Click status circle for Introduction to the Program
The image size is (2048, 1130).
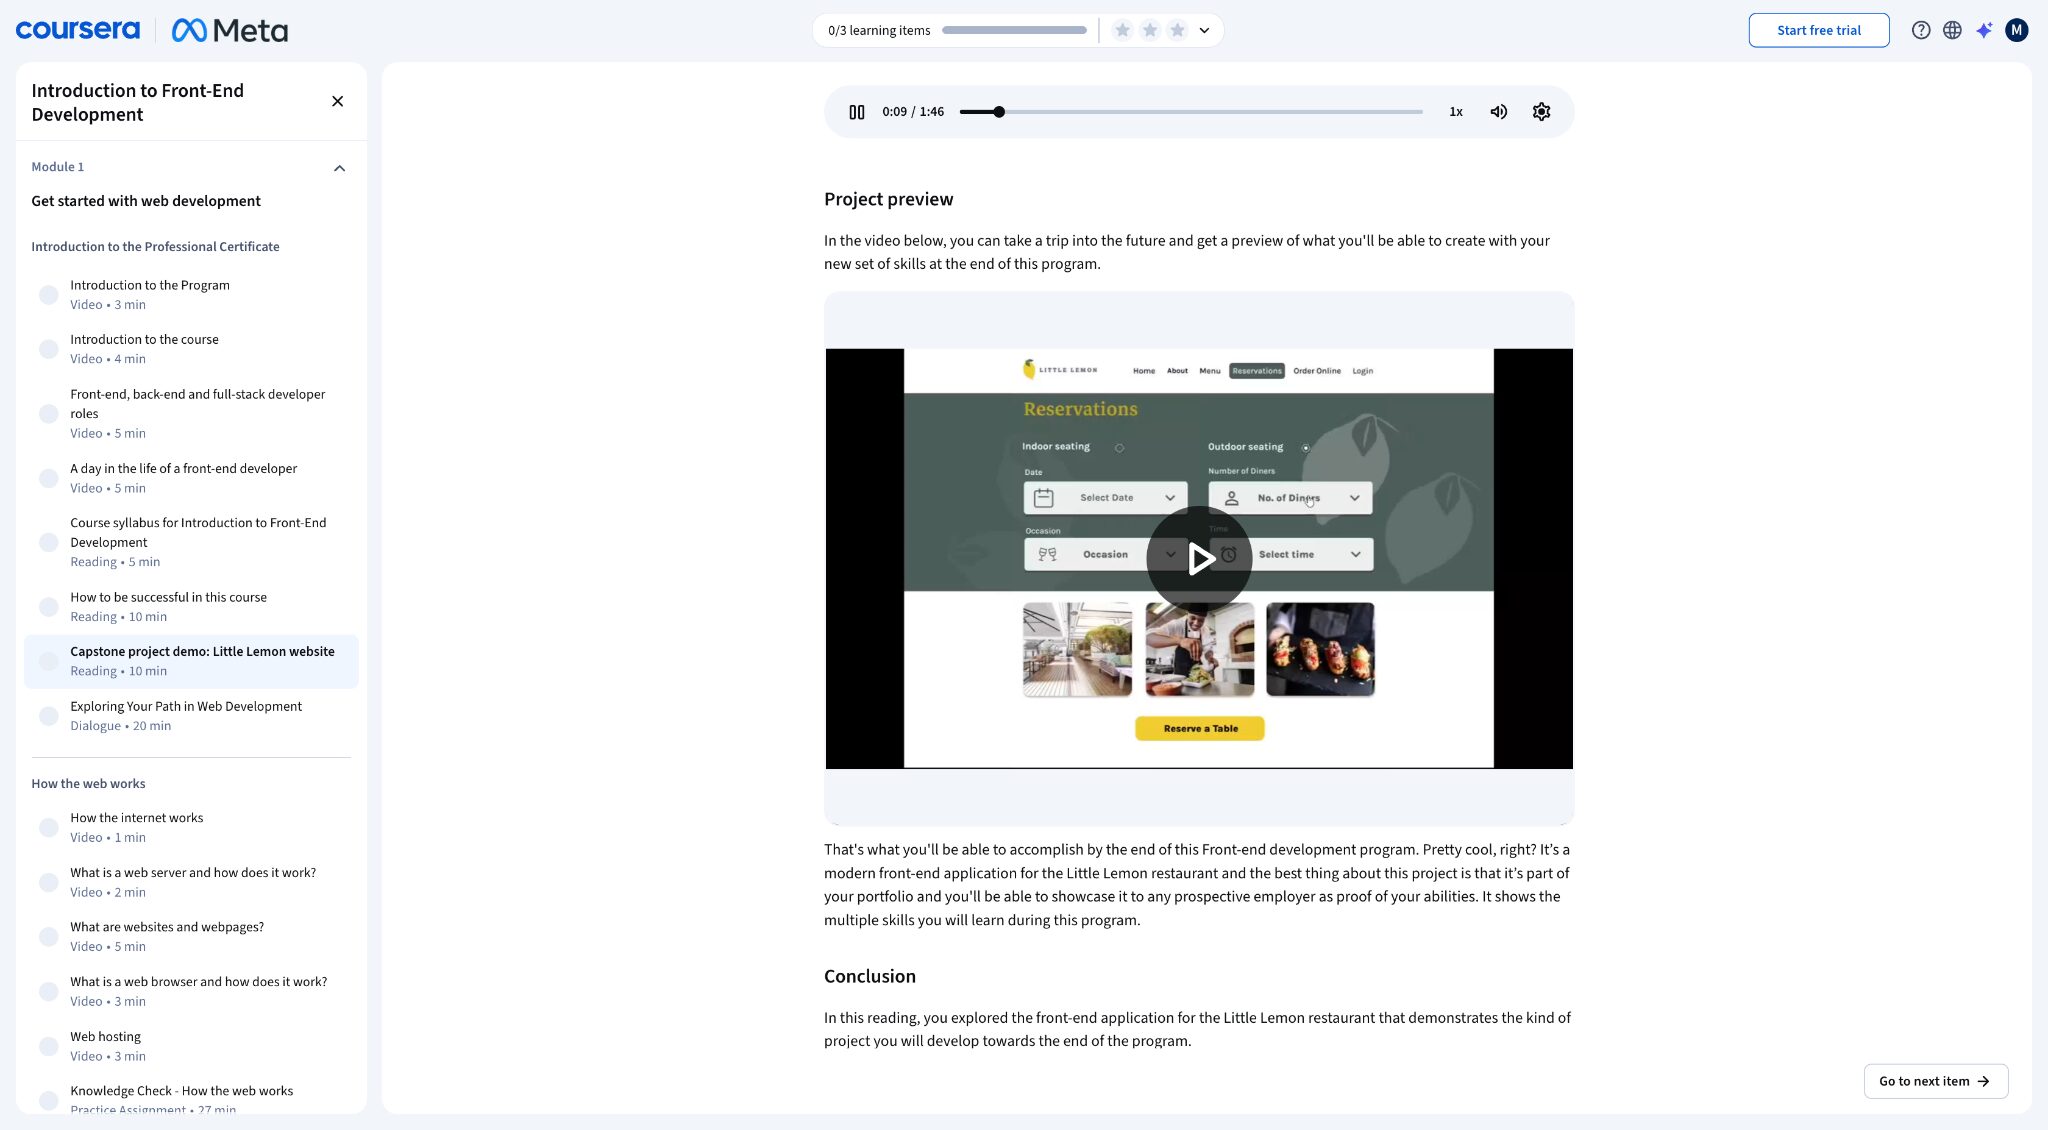(x=48, y=295)
